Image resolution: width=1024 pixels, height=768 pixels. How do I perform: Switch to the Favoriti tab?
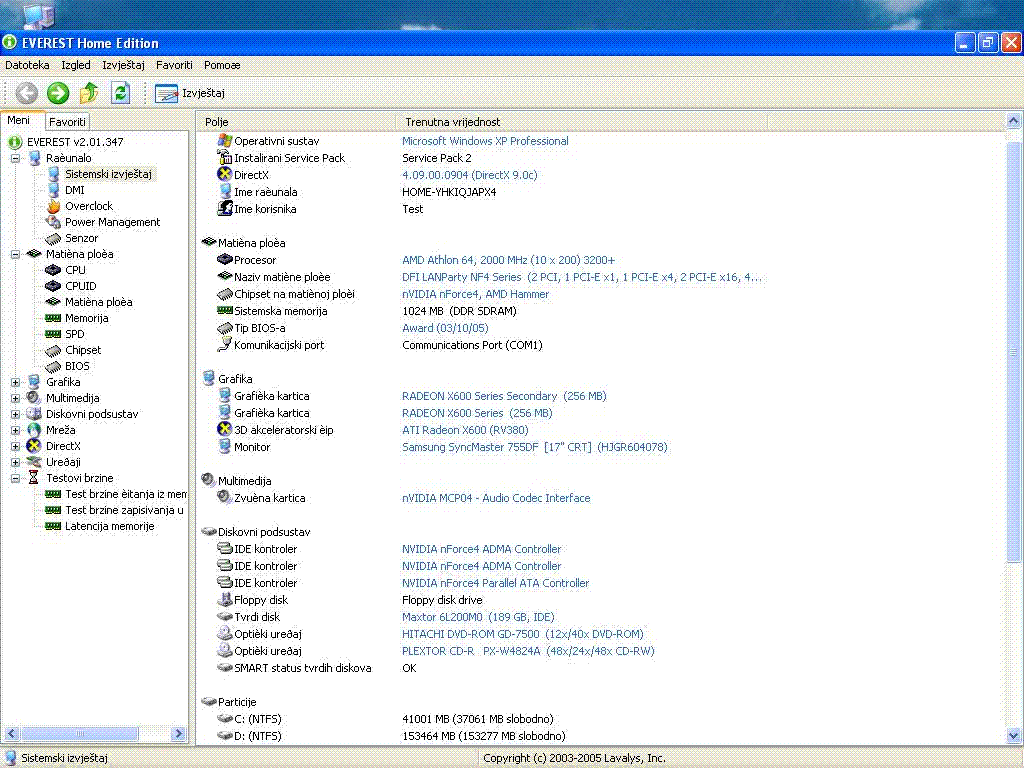[x=67, y=122]
